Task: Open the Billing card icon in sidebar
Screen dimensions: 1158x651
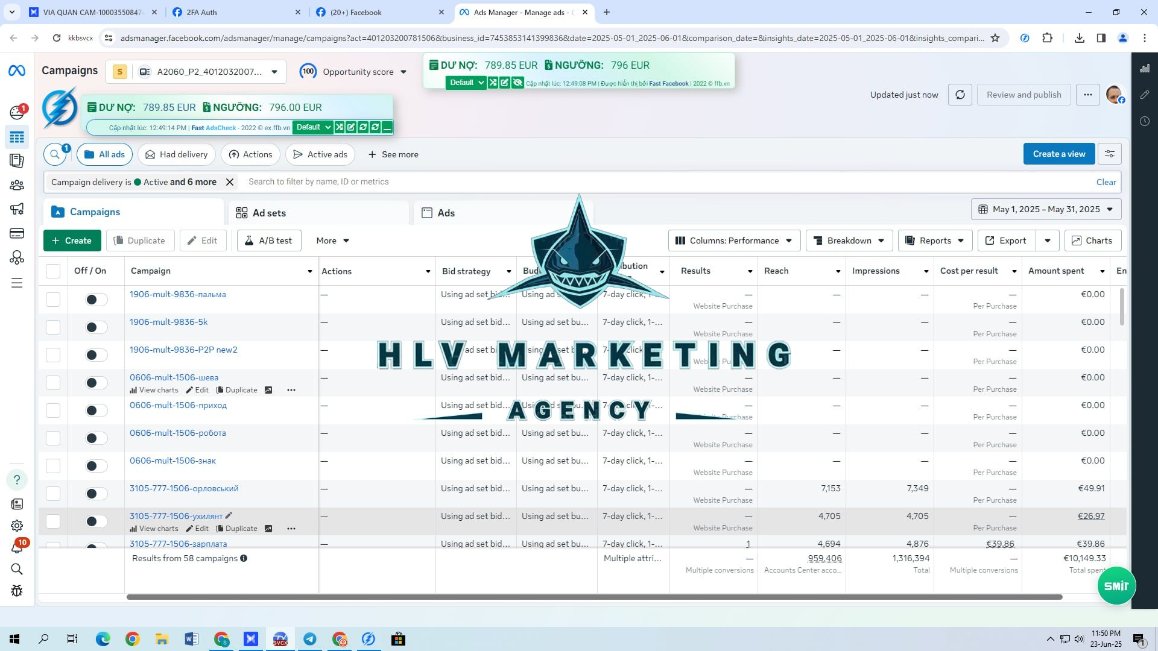Action: pyautogui.click(x=16, y=234)
